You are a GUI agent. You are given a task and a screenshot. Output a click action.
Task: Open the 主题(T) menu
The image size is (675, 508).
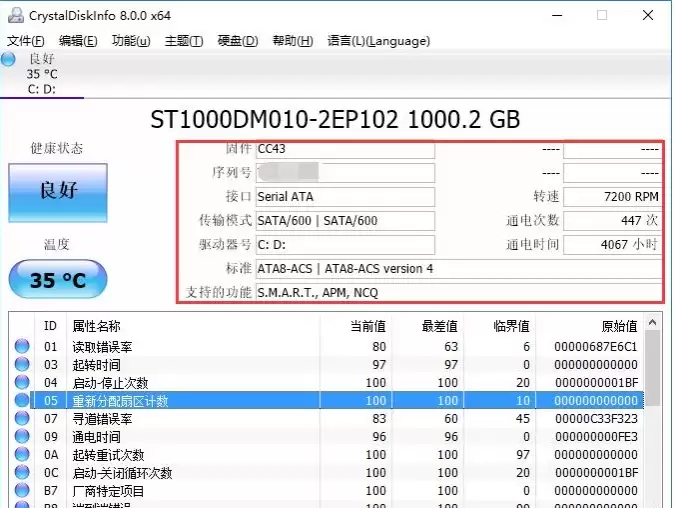(184, 41)
